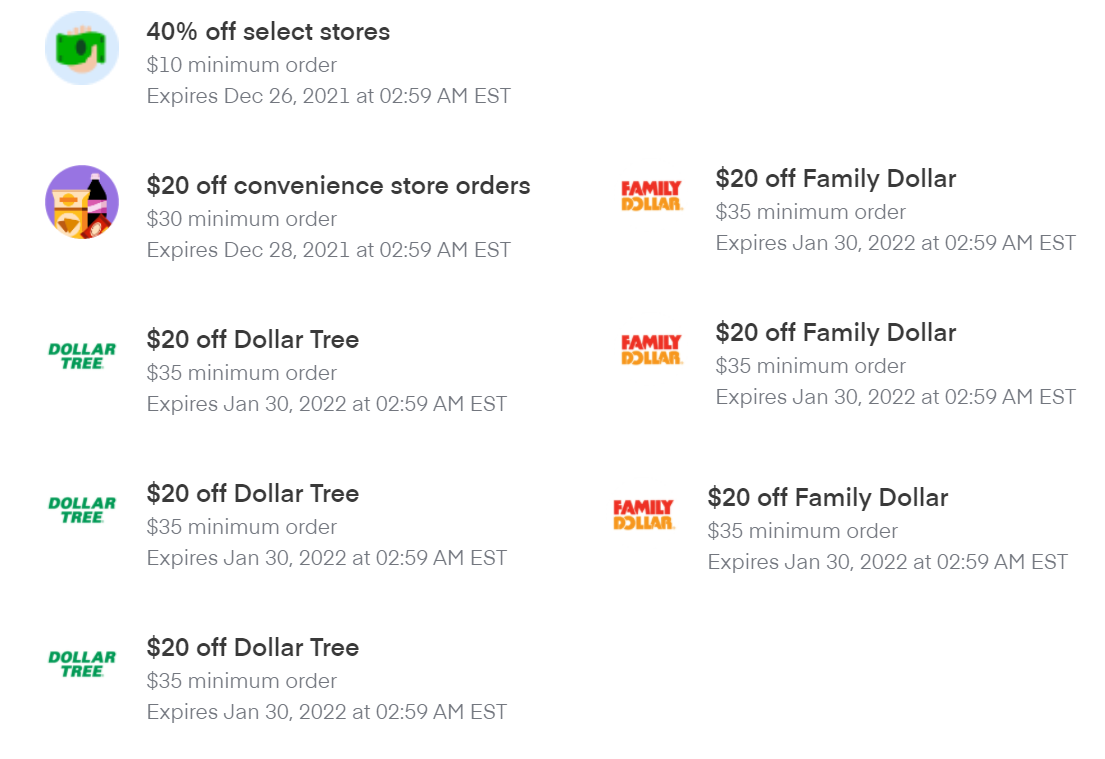Click the green cash icon for 40% off
Image resolution: width=1105 pixels, height=759 pixels.
pos(82,48)
